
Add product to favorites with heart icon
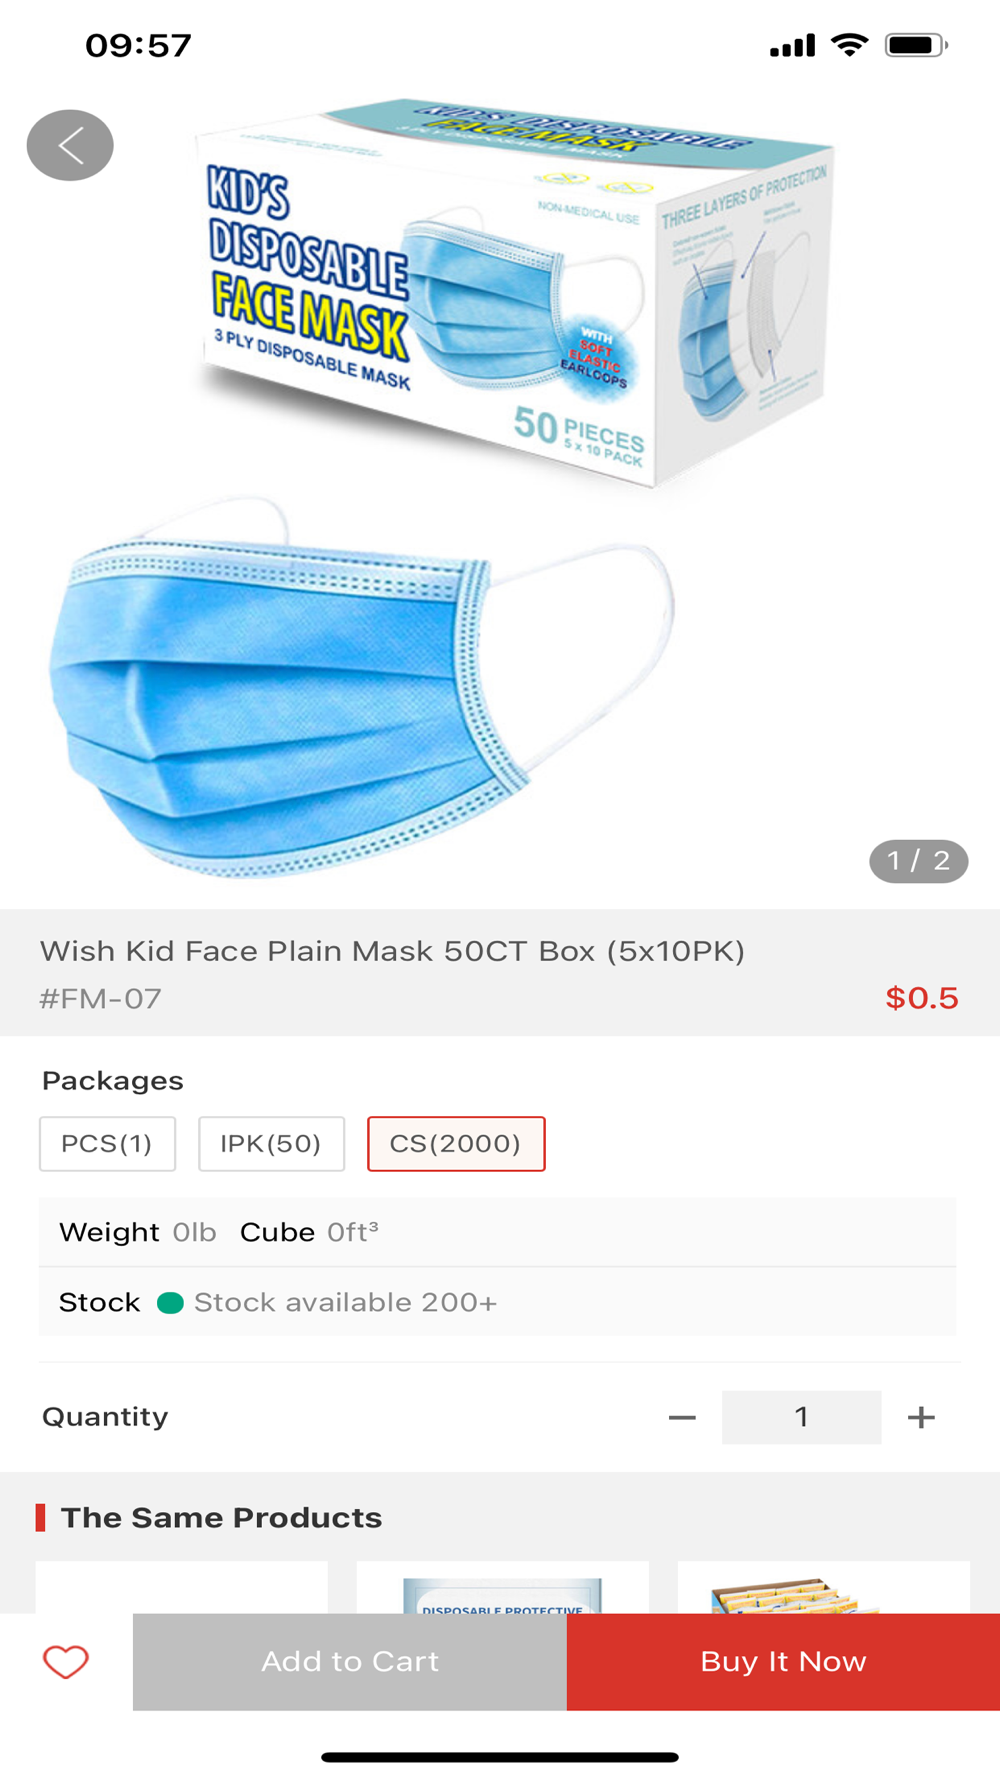[66, 1662]
